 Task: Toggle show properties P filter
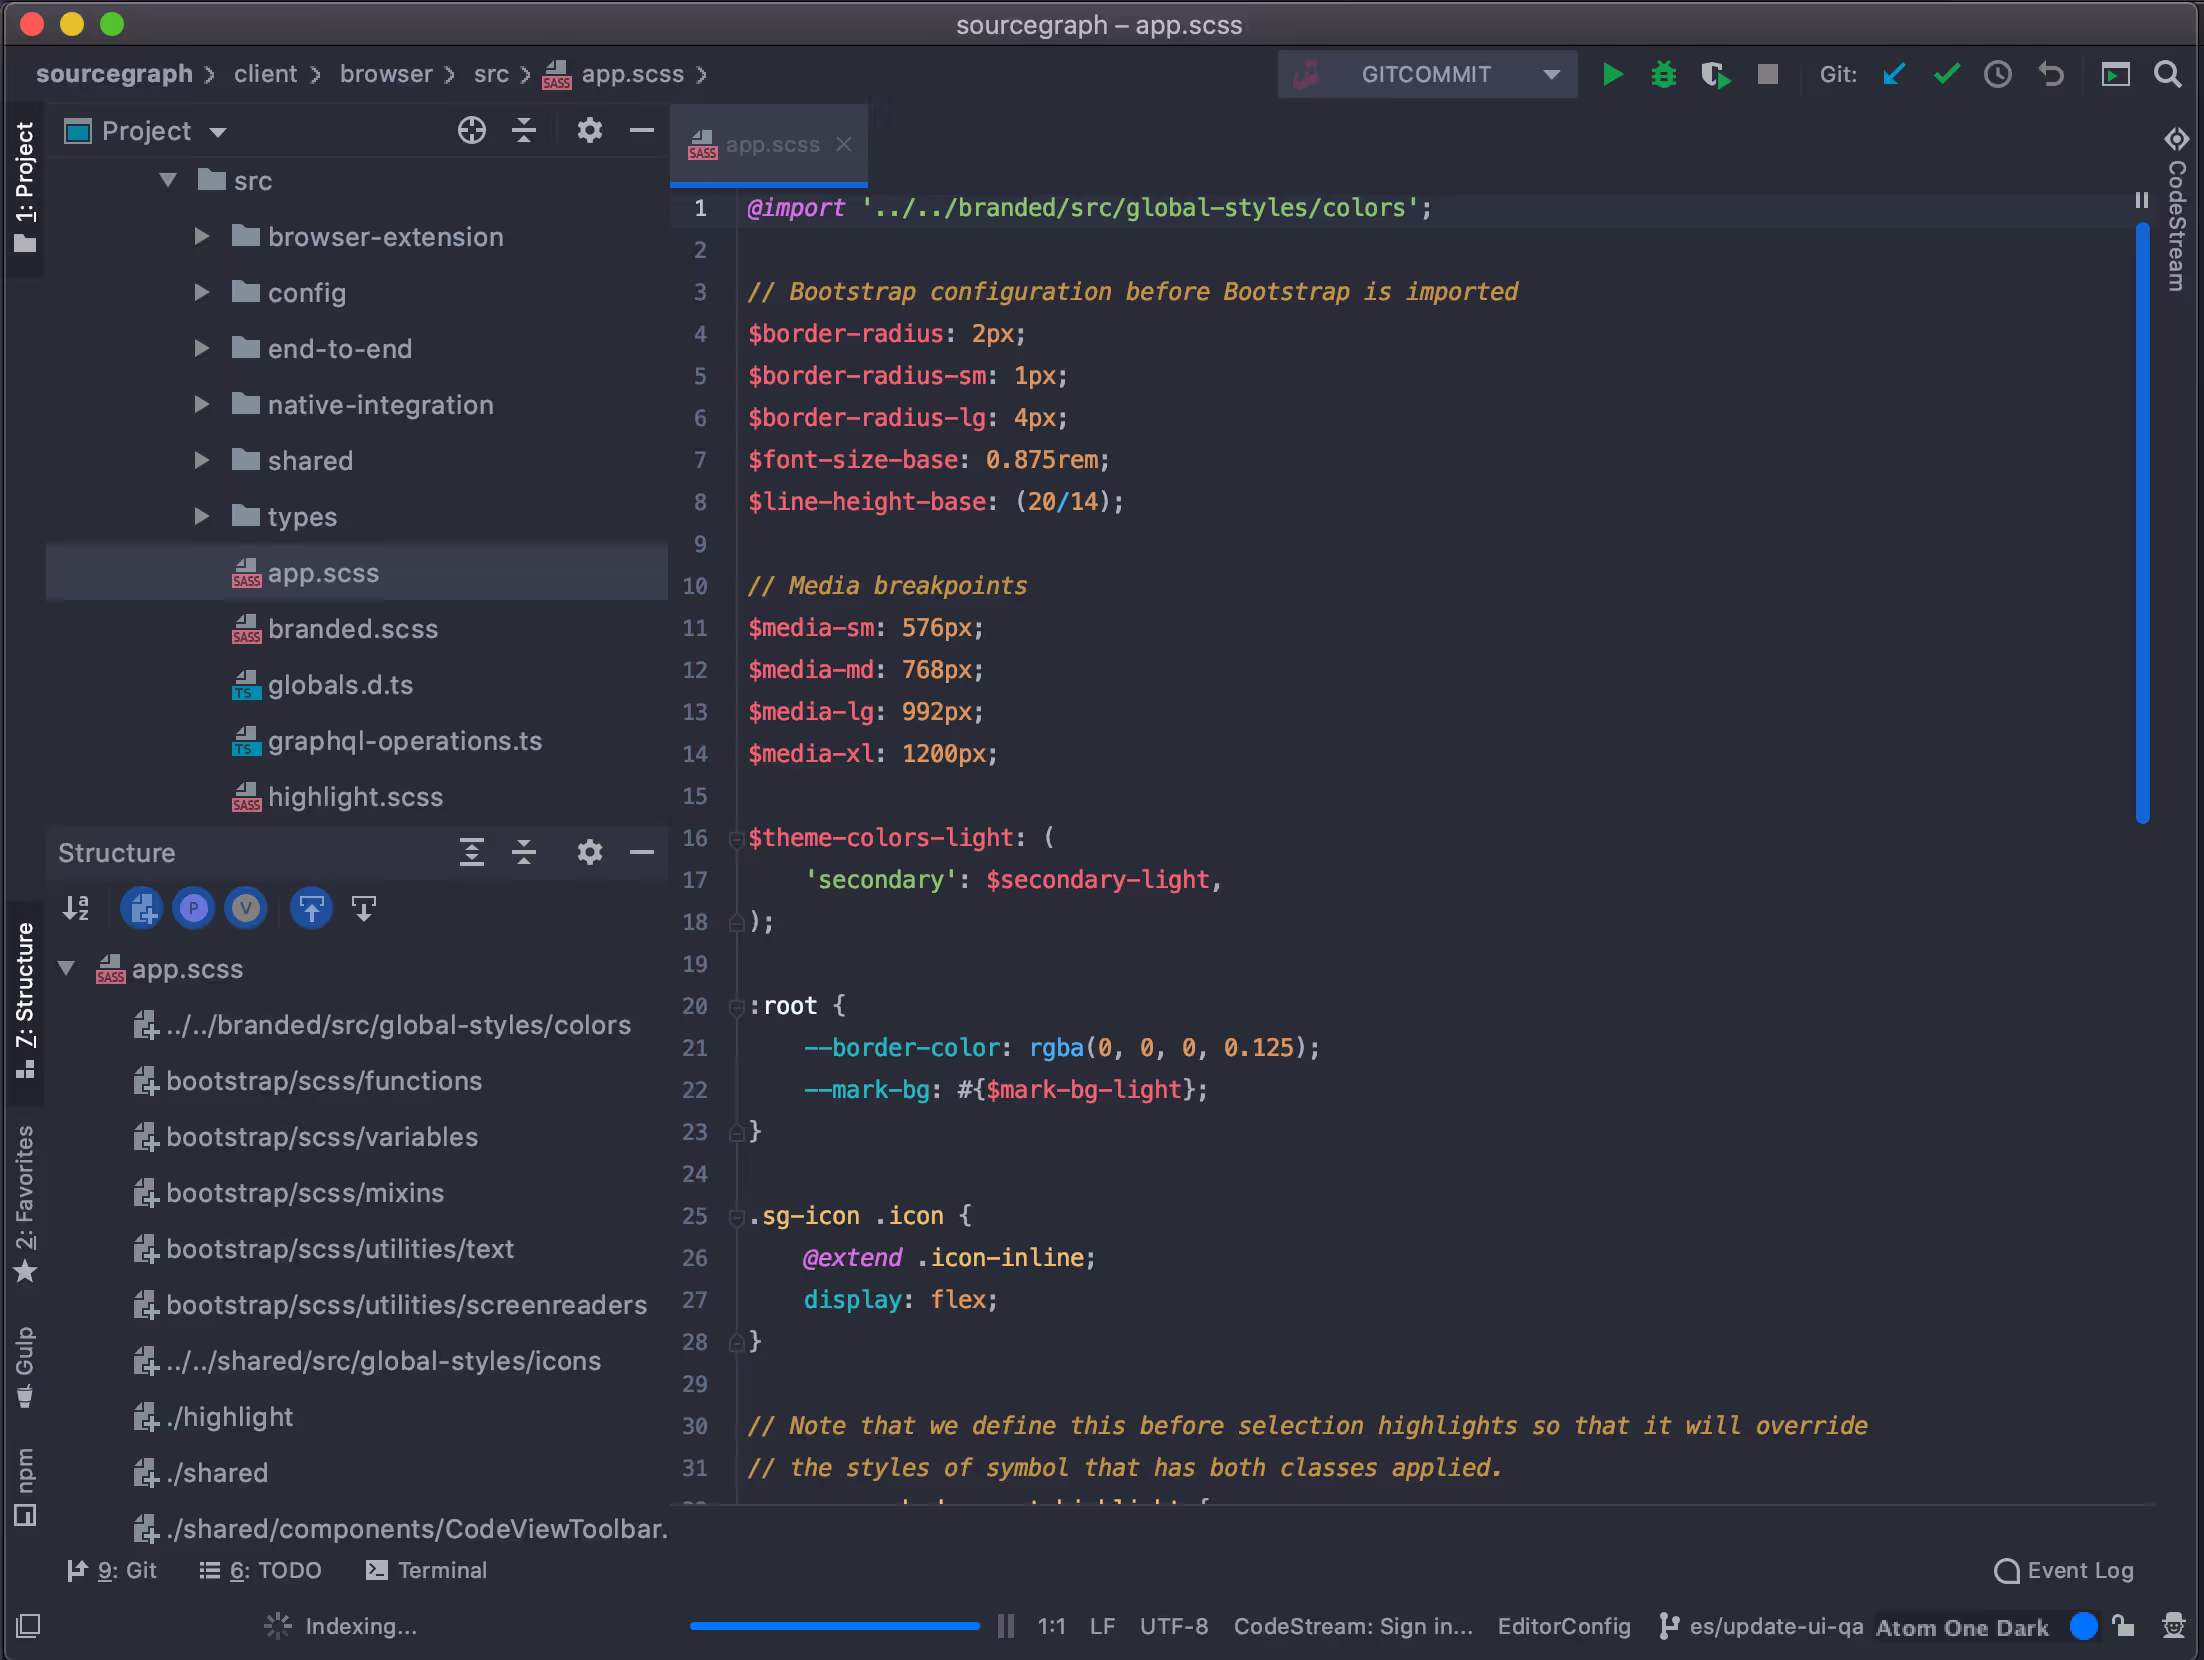194,909
